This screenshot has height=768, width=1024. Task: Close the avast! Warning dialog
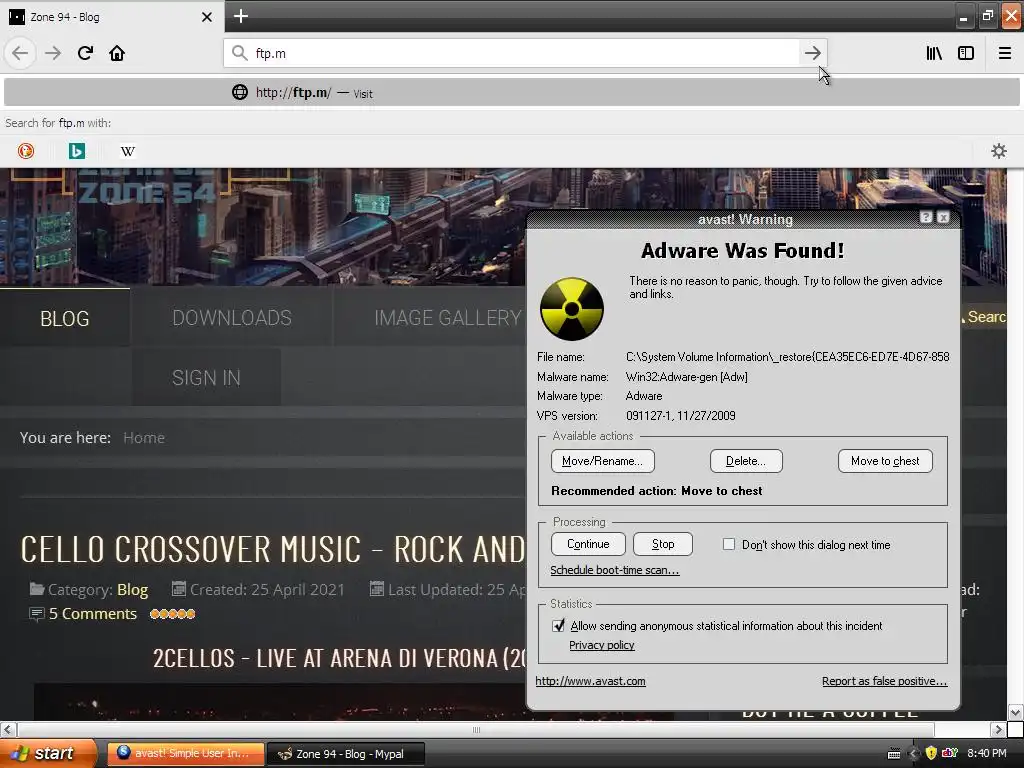coord(943,217)
